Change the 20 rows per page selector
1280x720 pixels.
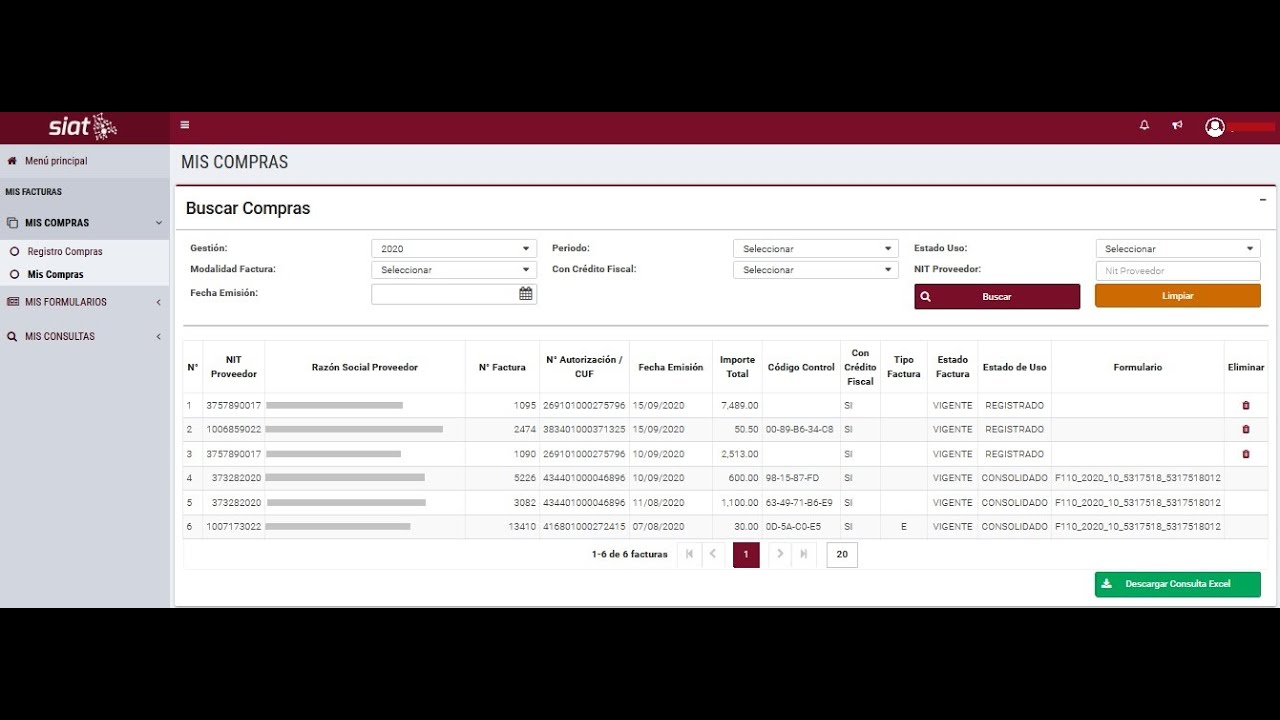842,555
